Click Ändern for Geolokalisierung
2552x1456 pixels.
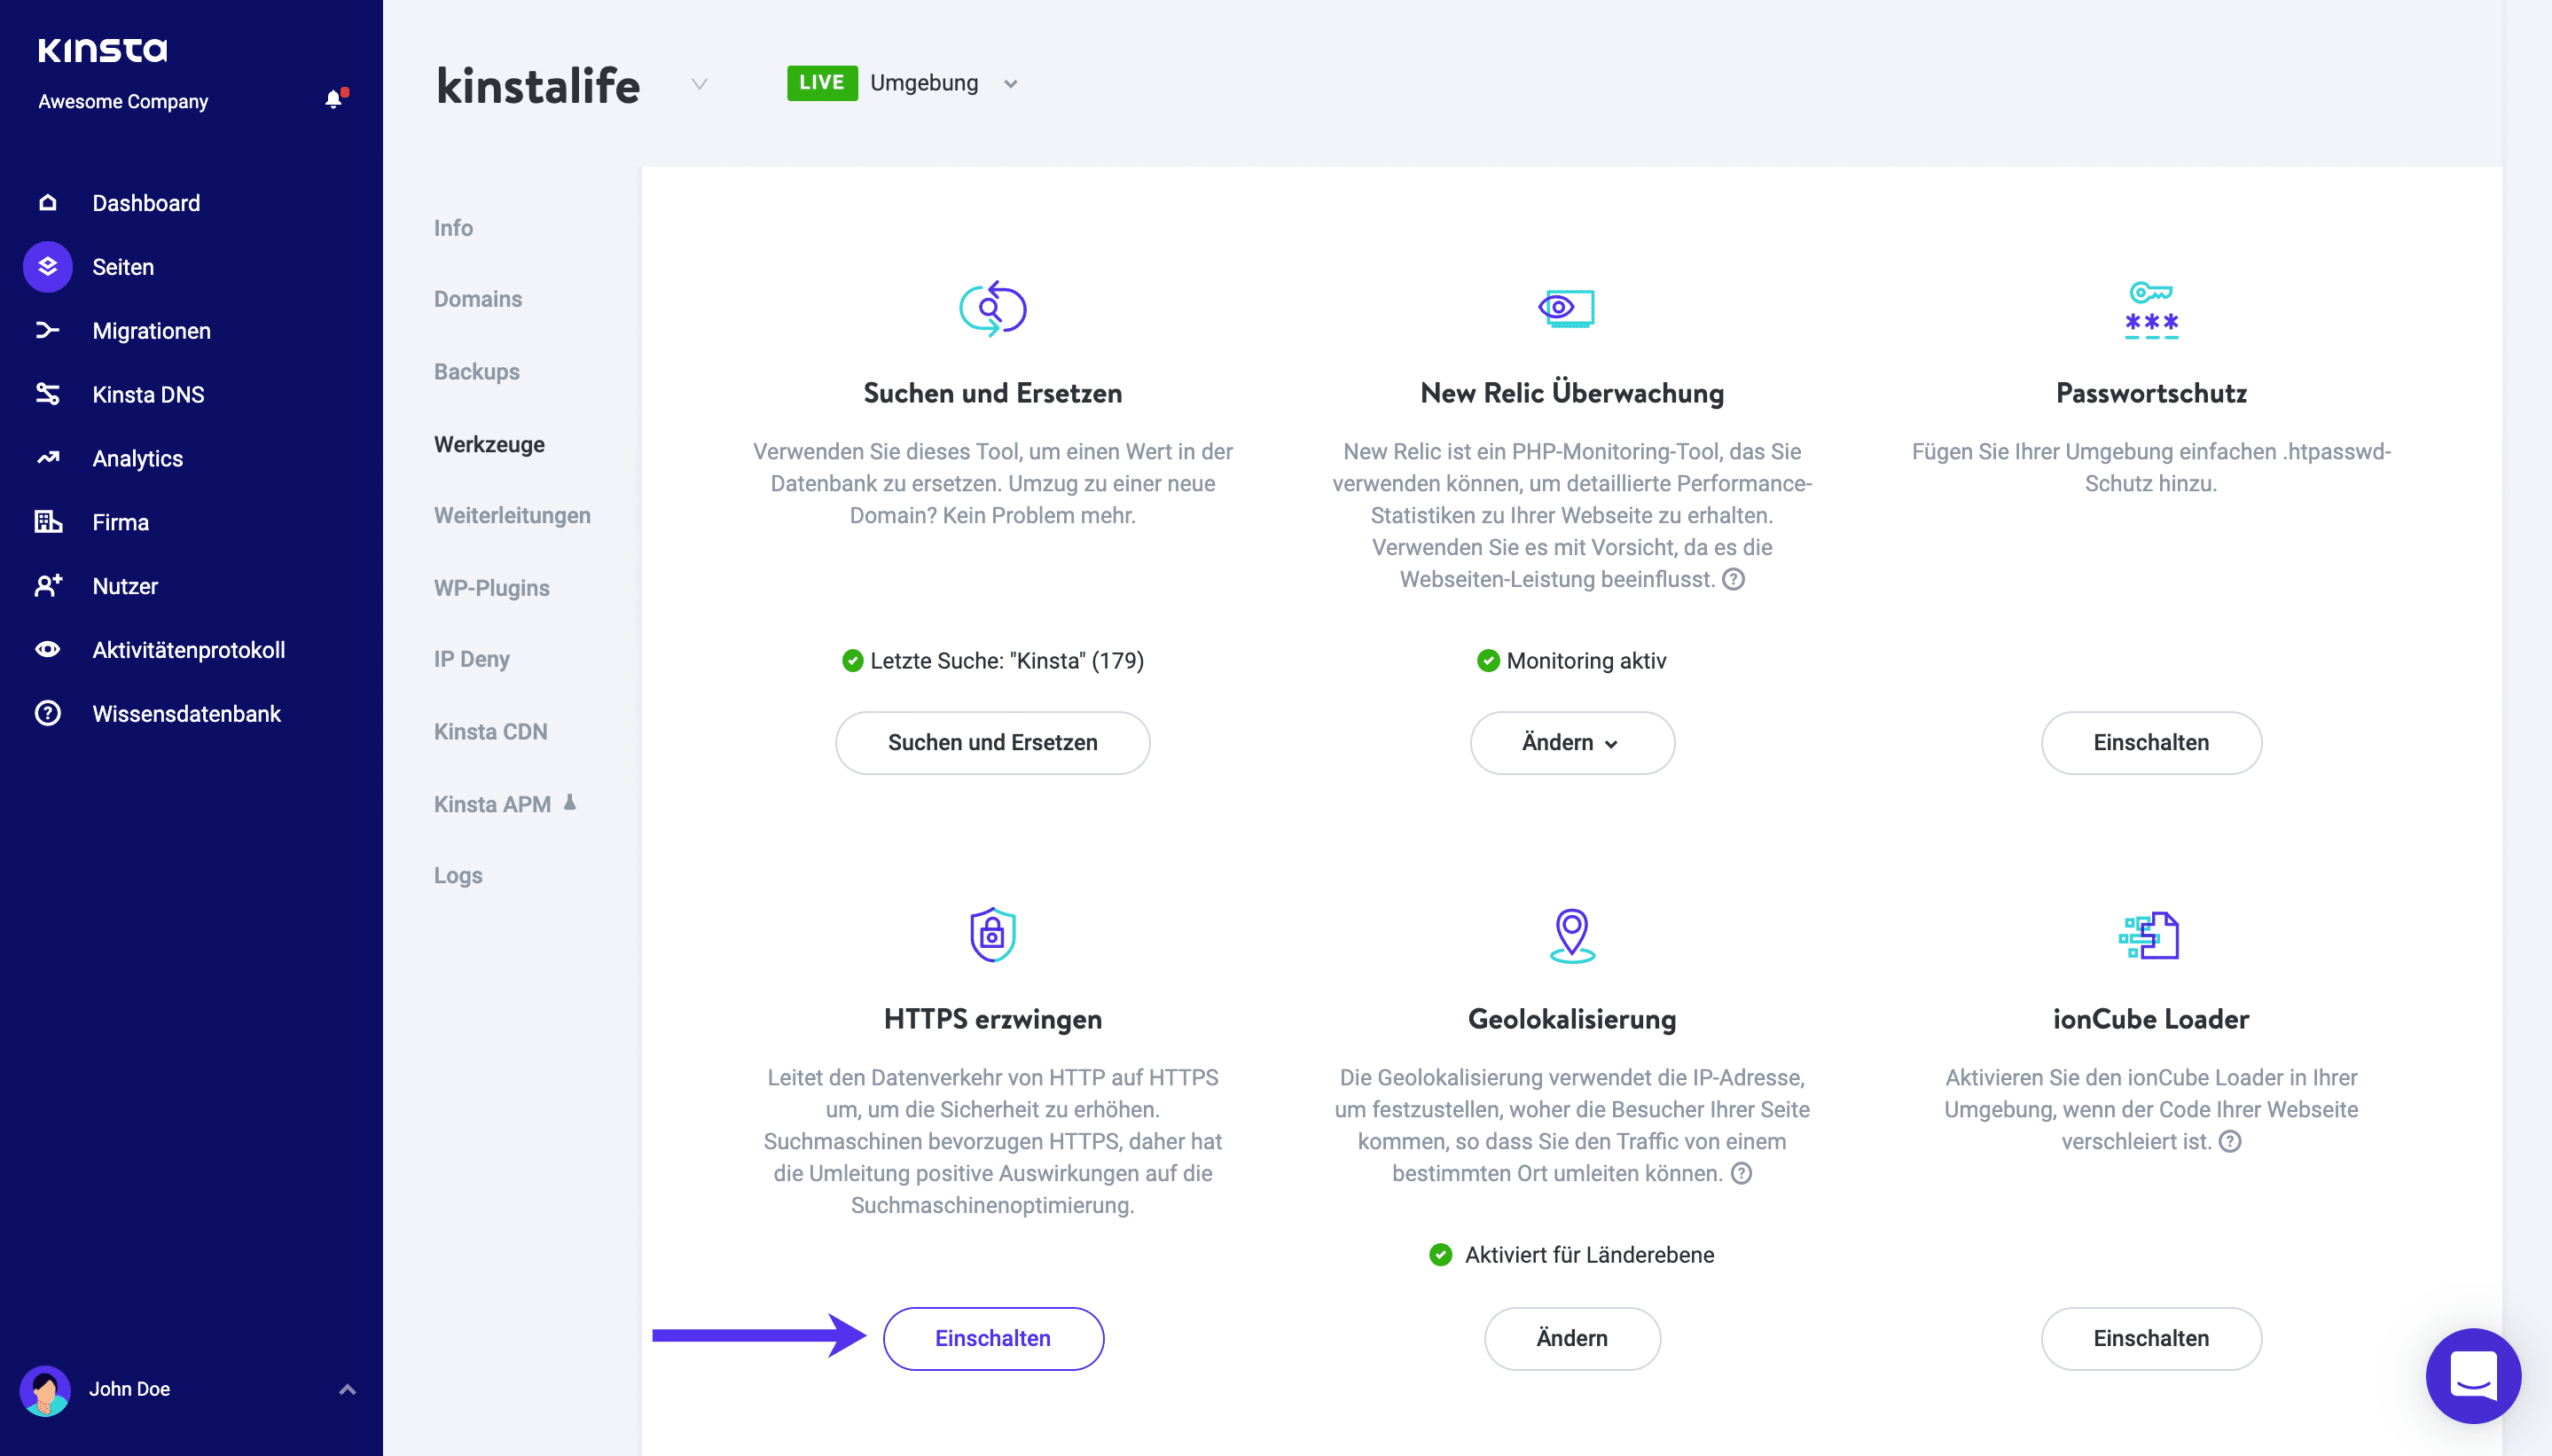click(1572, 1339)
